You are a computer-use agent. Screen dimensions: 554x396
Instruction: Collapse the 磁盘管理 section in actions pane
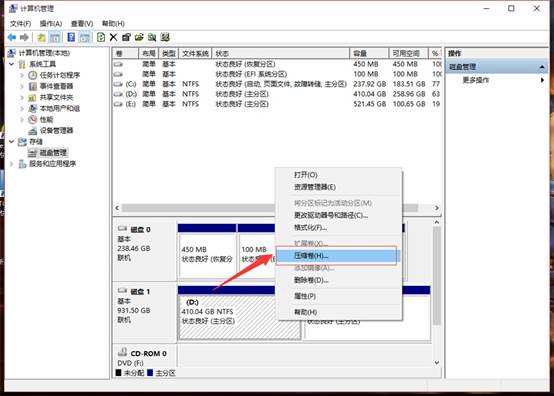pyautogui.click(x=542, y=67)
